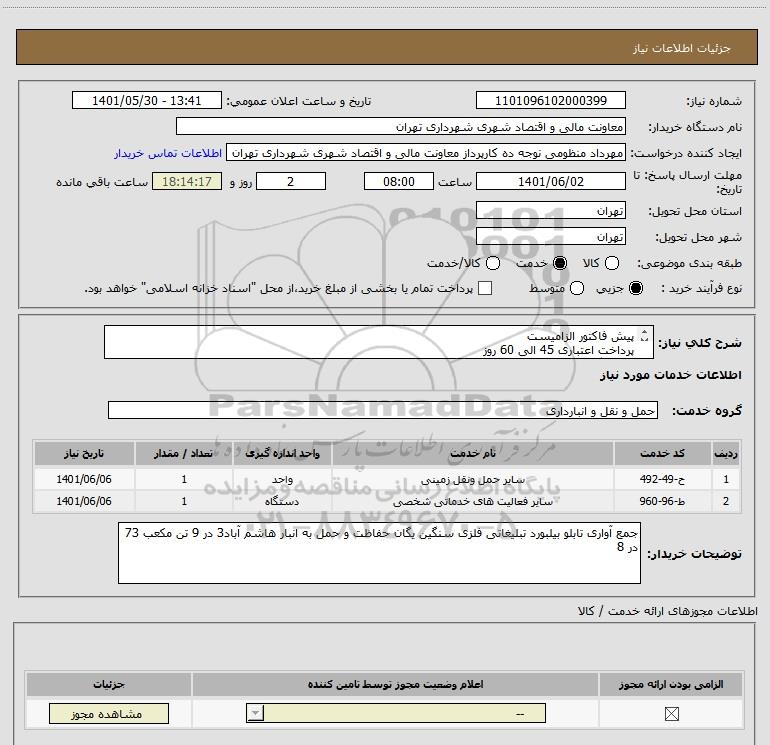Click the deadline time field 08:00
Screen dimensions: 770x745
[x=399, y=182]
